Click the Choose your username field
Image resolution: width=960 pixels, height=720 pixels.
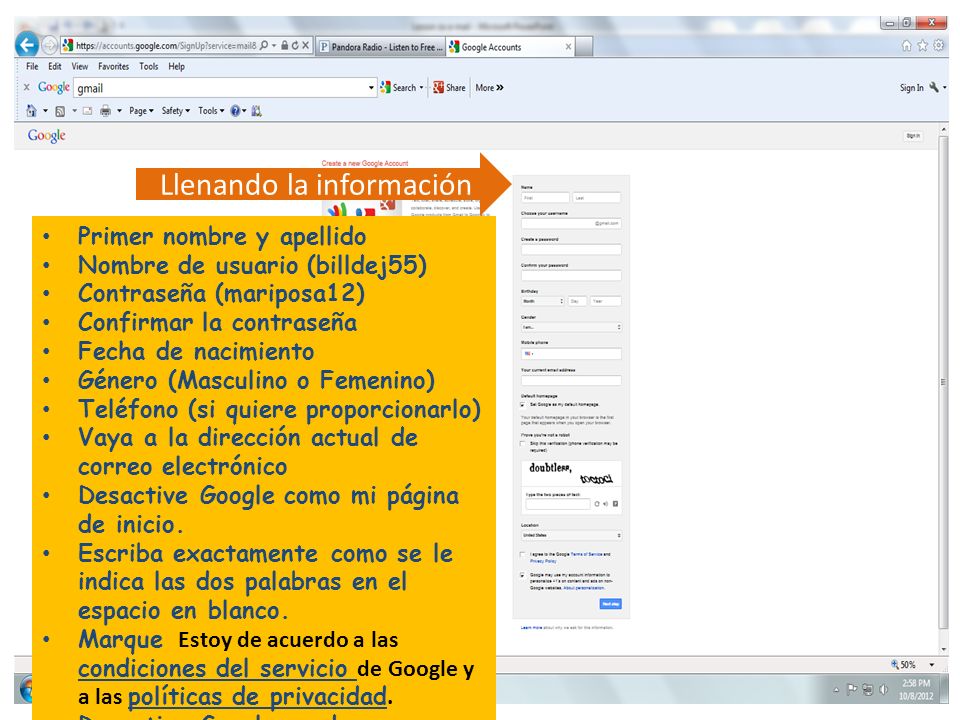[571, 223]
